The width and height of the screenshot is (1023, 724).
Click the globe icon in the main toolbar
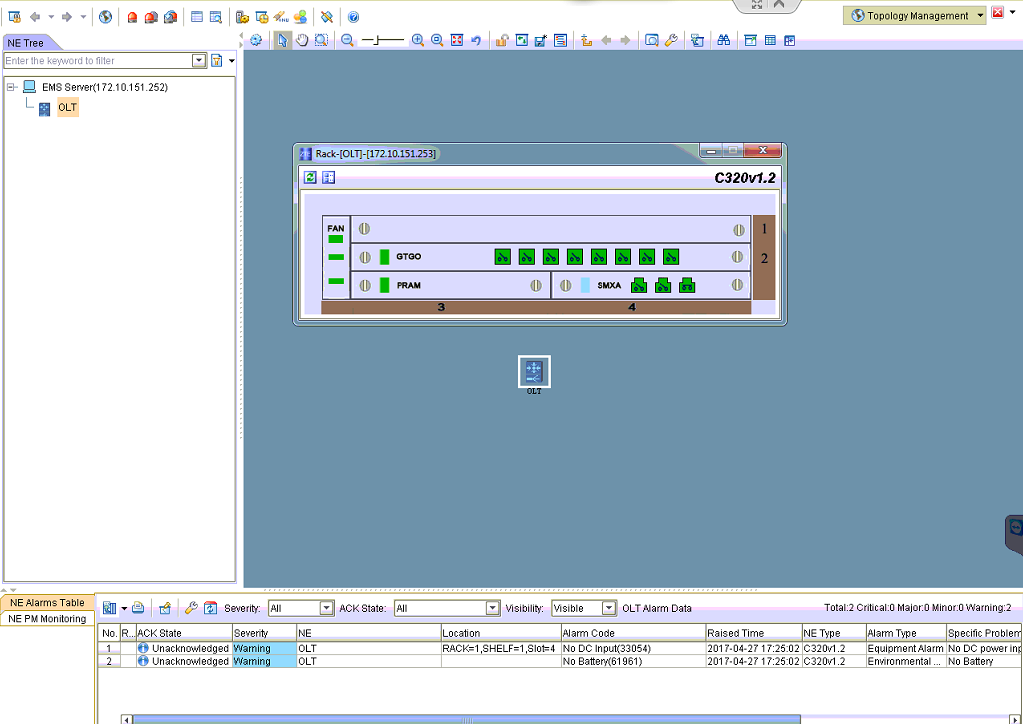coord(106,17)
